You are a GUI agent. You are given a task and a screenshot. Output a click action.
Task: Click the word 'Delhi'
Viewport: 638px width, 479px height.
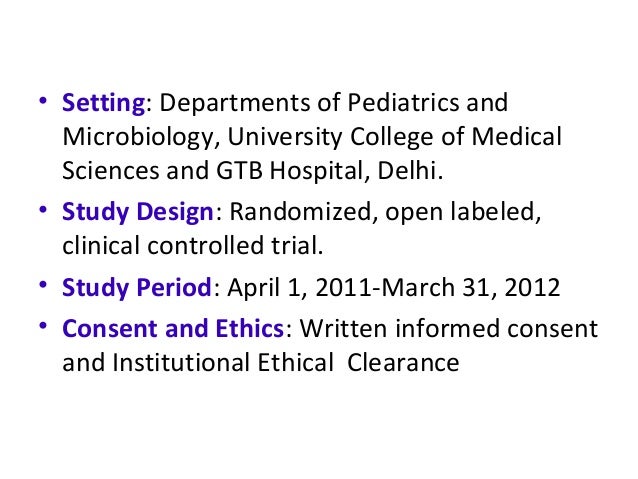pyautogui.click(x=407, y=170)
